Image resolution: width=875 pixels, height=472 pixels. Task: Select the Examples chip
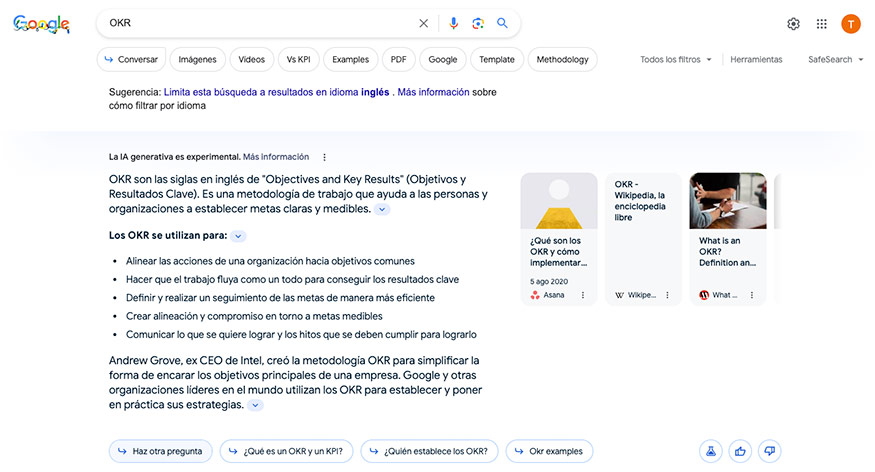coord(350,60)
